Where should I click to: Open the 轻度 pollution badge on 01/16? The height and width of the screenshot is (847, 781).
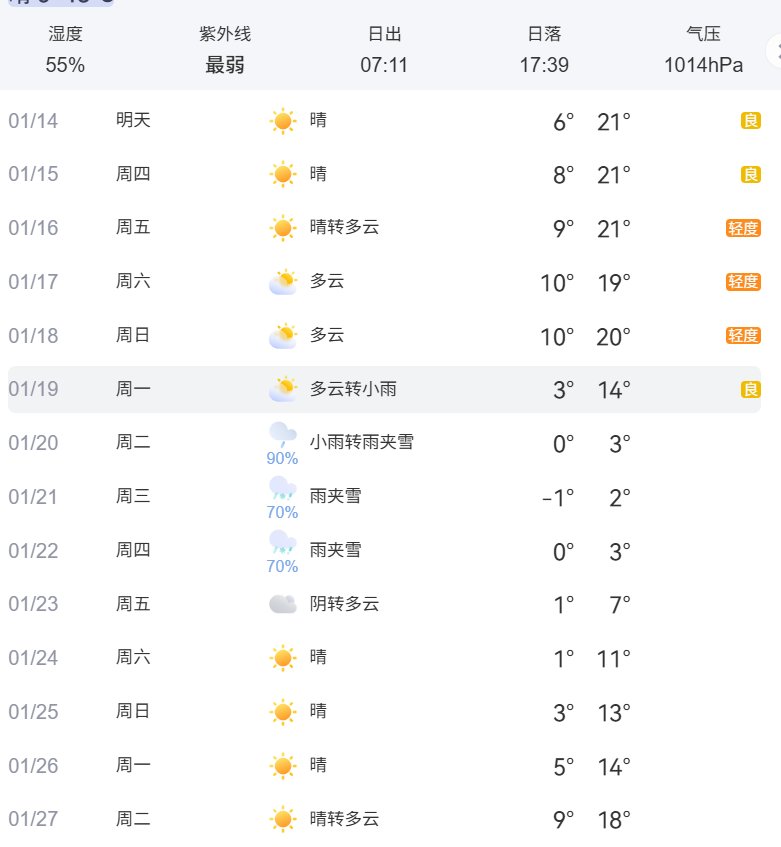[743, 228]
